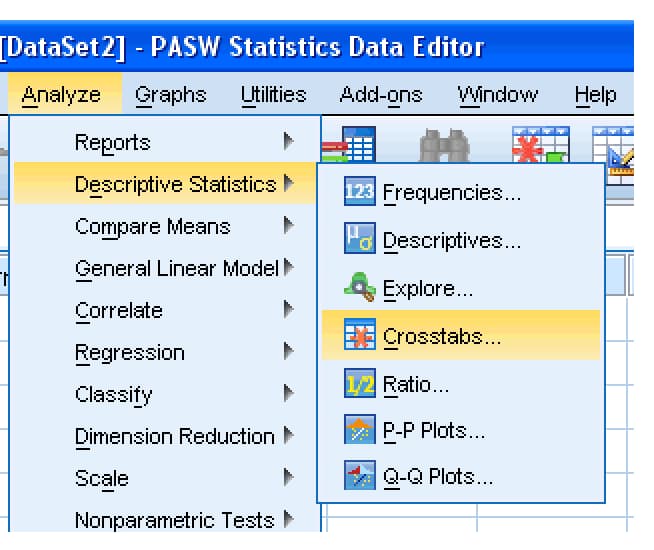Click arrow next to Regression
654x550 pixels.
pos(289,351)
